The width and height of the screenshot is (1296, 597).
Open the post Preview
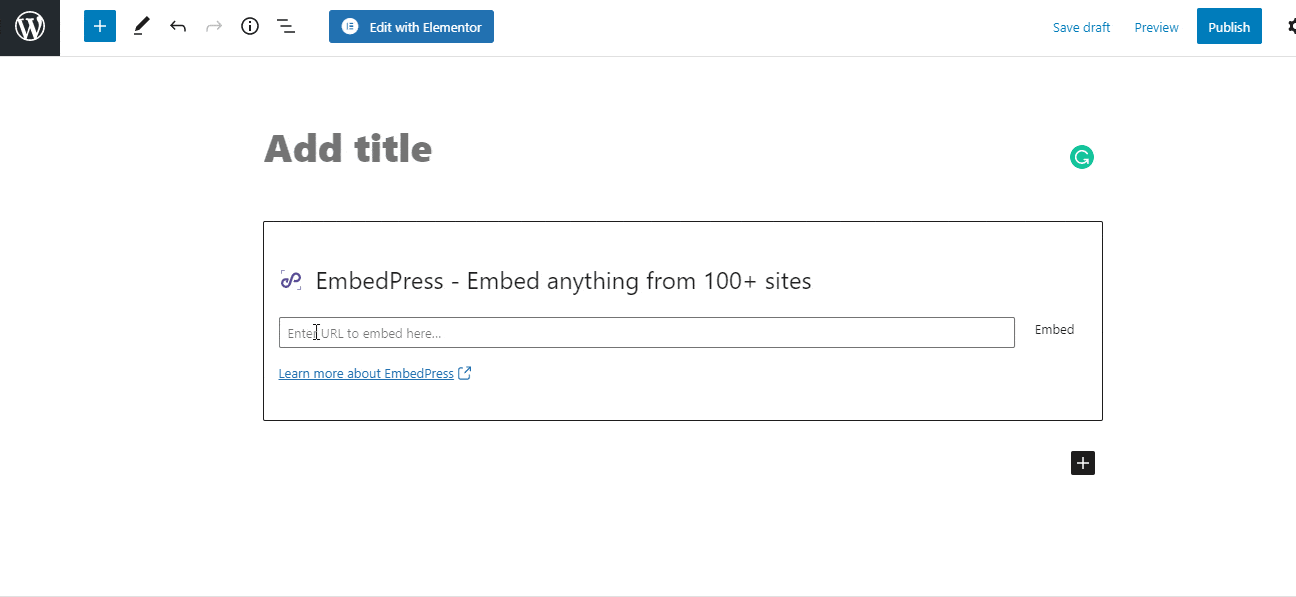pyautogui.click(x=1156, y=27)
